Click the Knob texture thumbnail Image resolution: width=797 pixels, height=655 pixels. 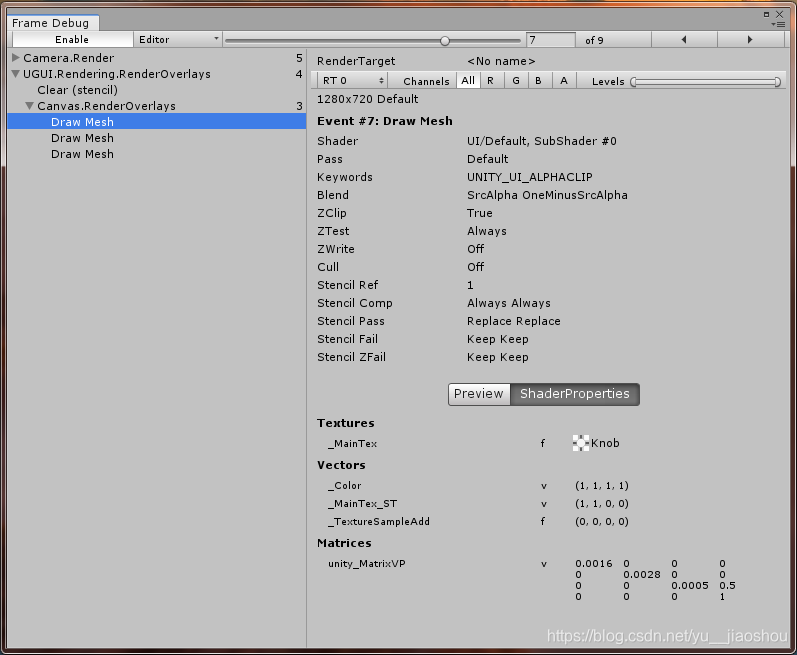[581, 443]
